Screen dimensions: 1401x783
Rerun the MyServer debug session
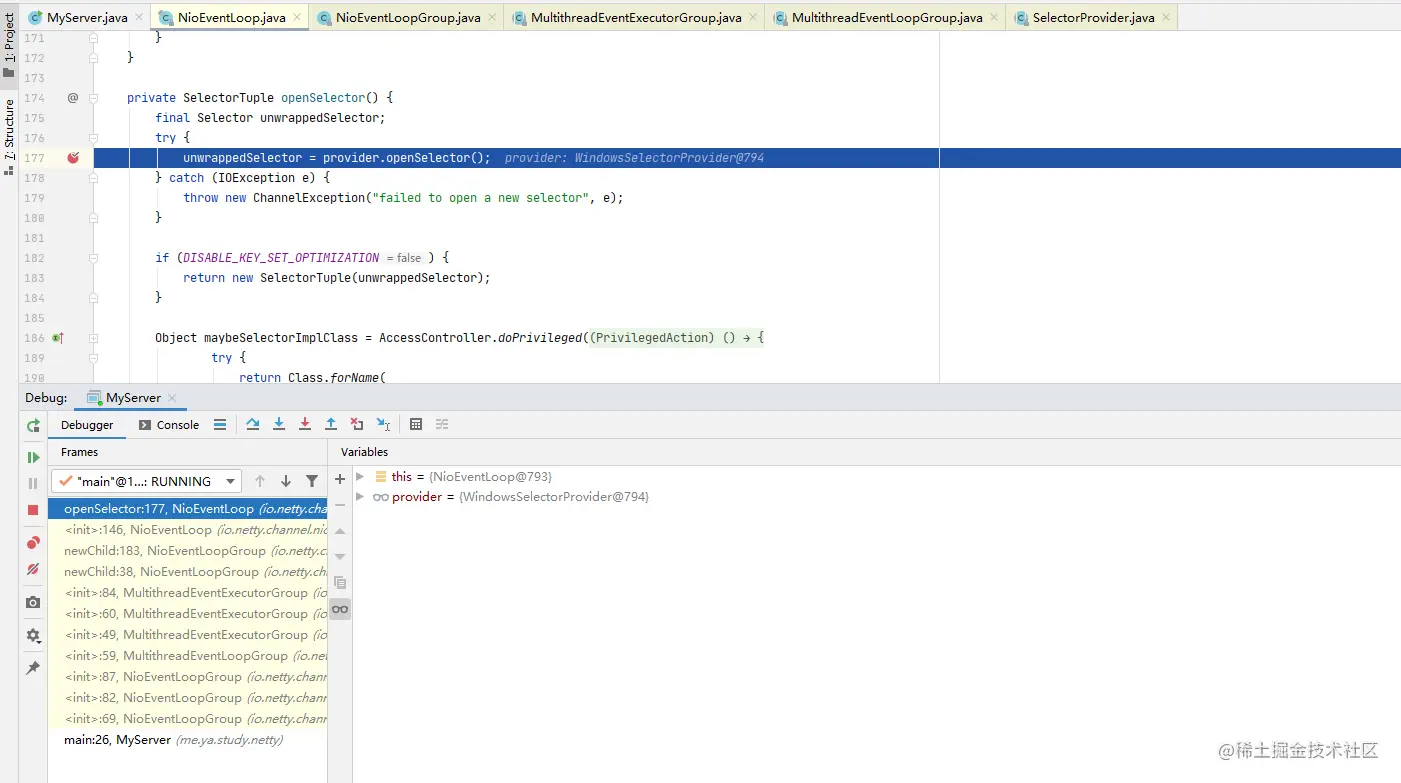click(x=33, y=425)
